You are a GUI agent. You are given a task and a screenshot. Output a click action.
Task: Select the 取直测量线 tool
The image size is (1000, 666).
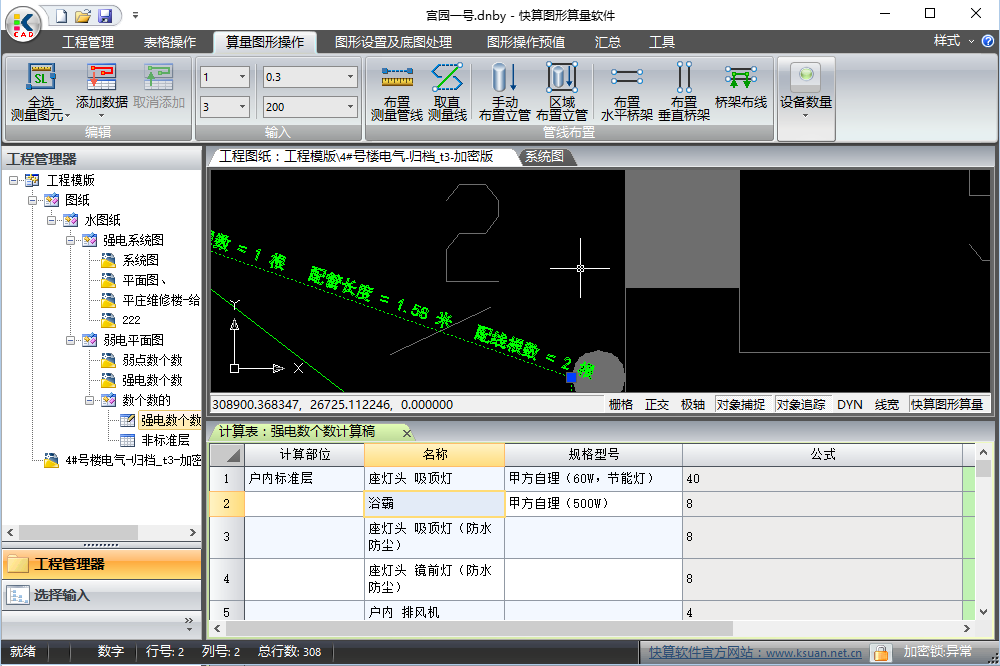pos(447,79)
